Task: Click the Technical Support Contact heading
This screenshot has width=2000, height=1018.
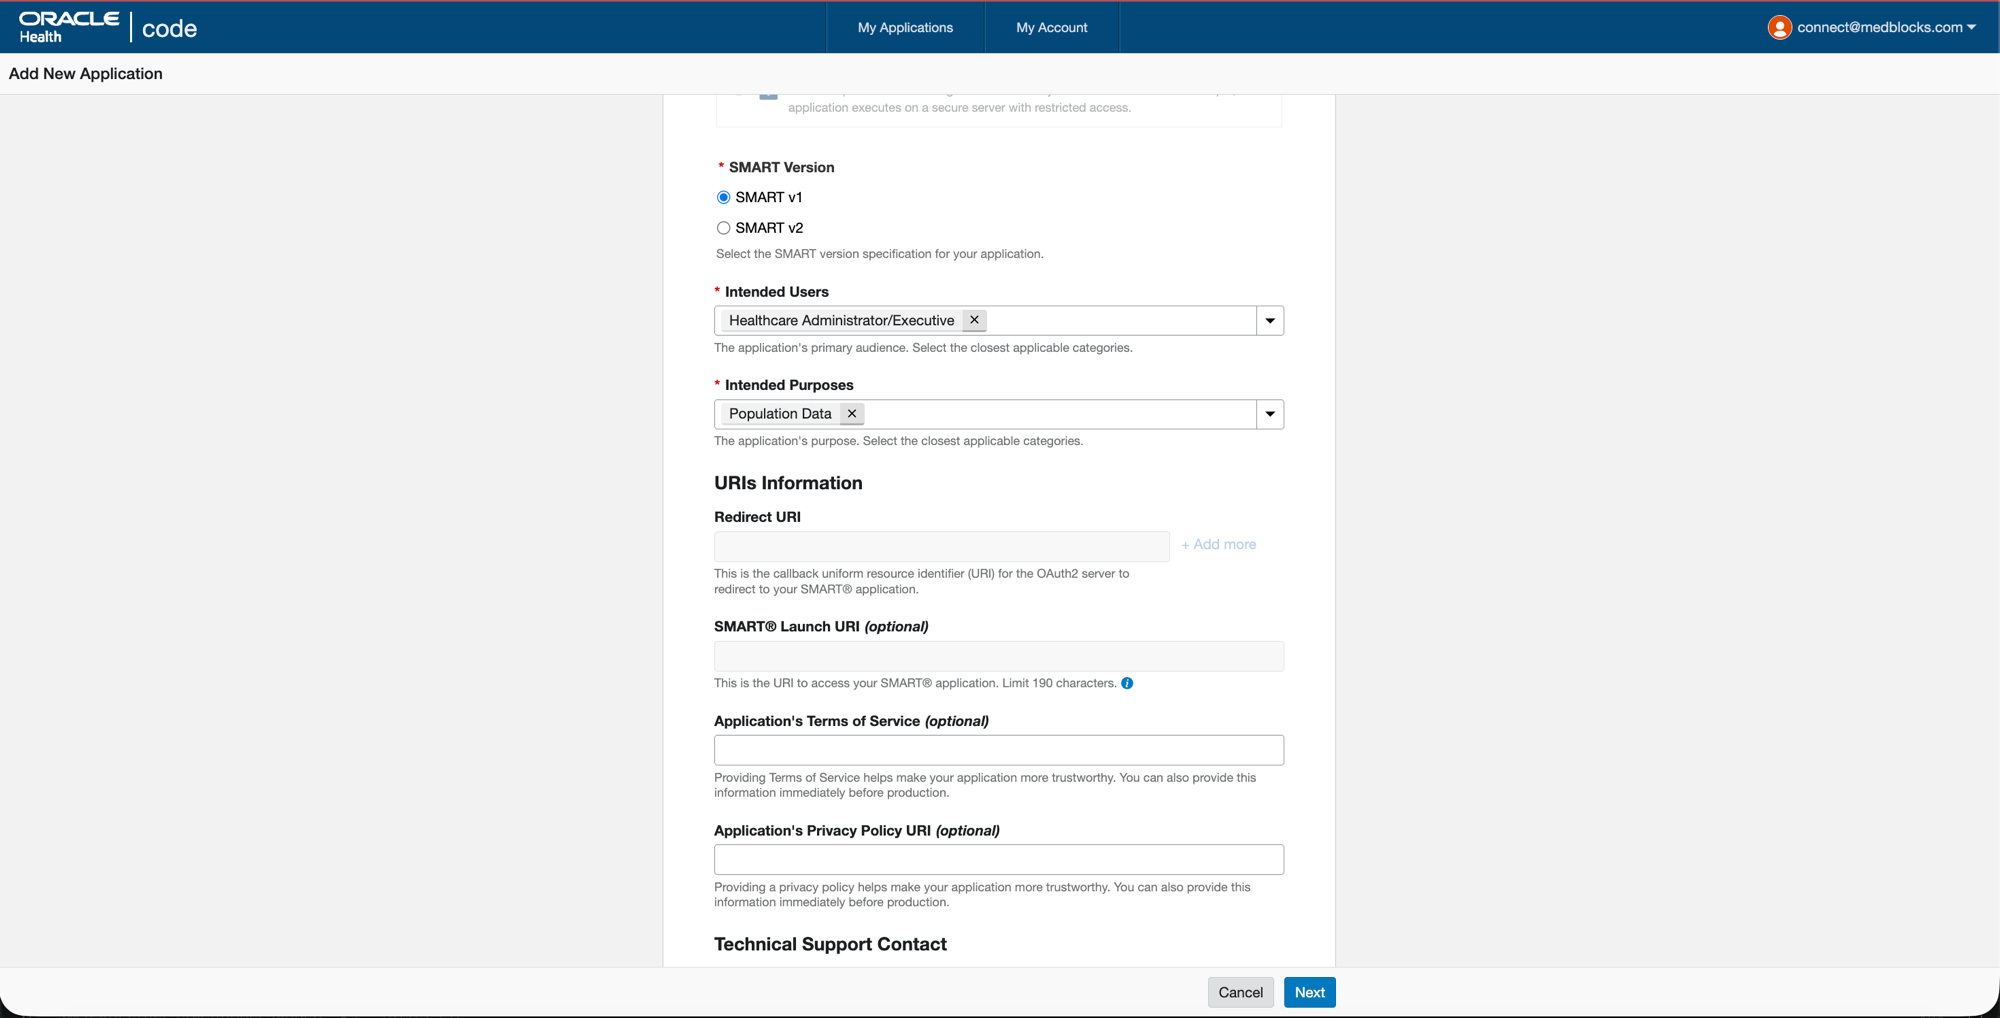Action: click(x=830, y=944)
